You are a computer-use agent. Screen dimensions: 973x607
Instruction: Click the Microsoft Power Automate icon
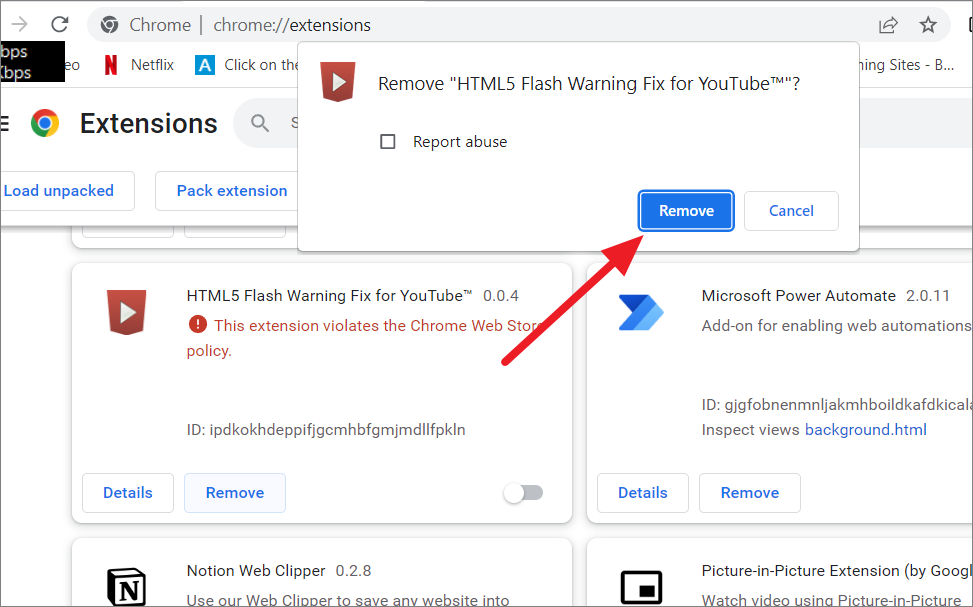tap(641, 312)
